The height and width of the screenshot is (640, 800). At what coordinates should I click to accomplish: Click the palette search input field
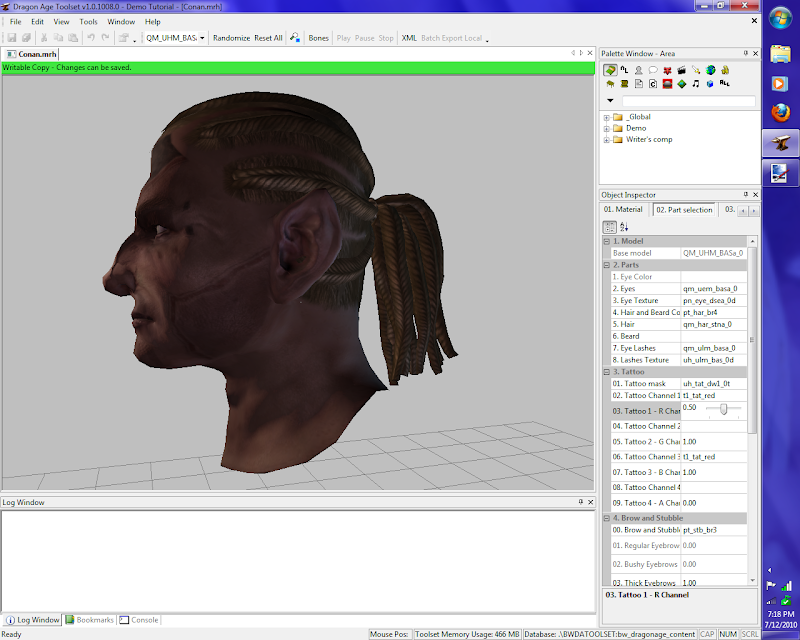pos(688,101)
